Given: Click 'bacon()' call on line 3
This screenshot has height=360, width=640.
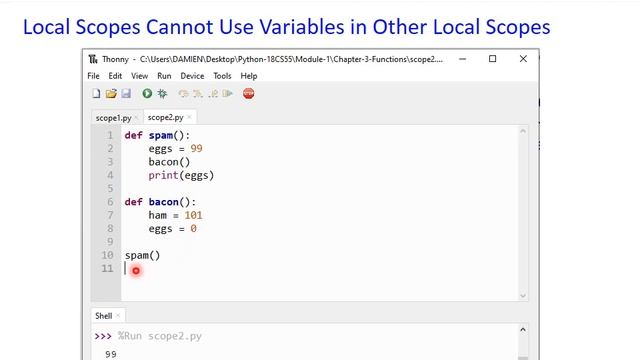Looking at the screenshot, I should [169, 162].
